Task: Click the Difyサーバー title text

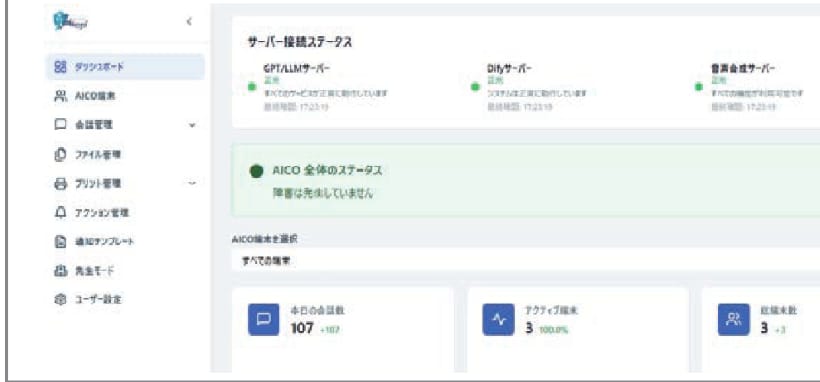Action: pyautogui.click(x=509, y=69)
